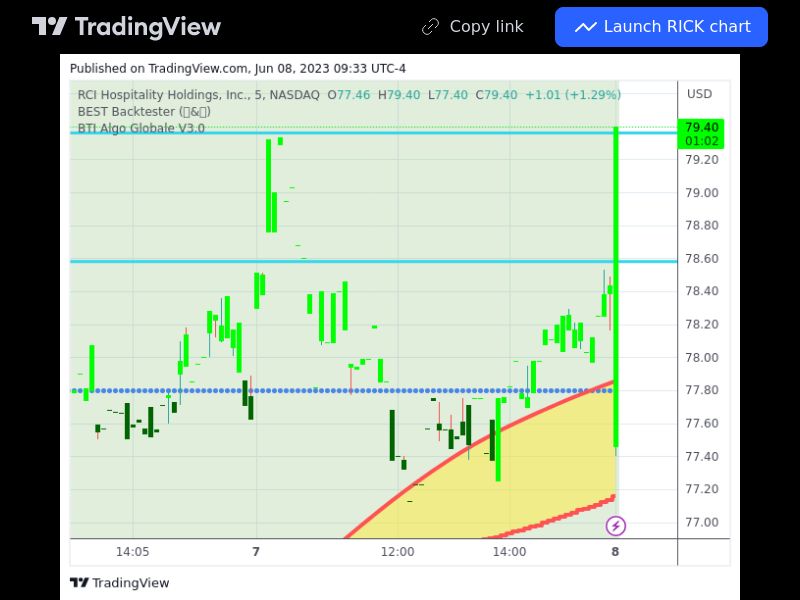The height and width of the screenshot is (600, 800).
Task: Click the 14:05 time axis label
Action: click(133, 552)
